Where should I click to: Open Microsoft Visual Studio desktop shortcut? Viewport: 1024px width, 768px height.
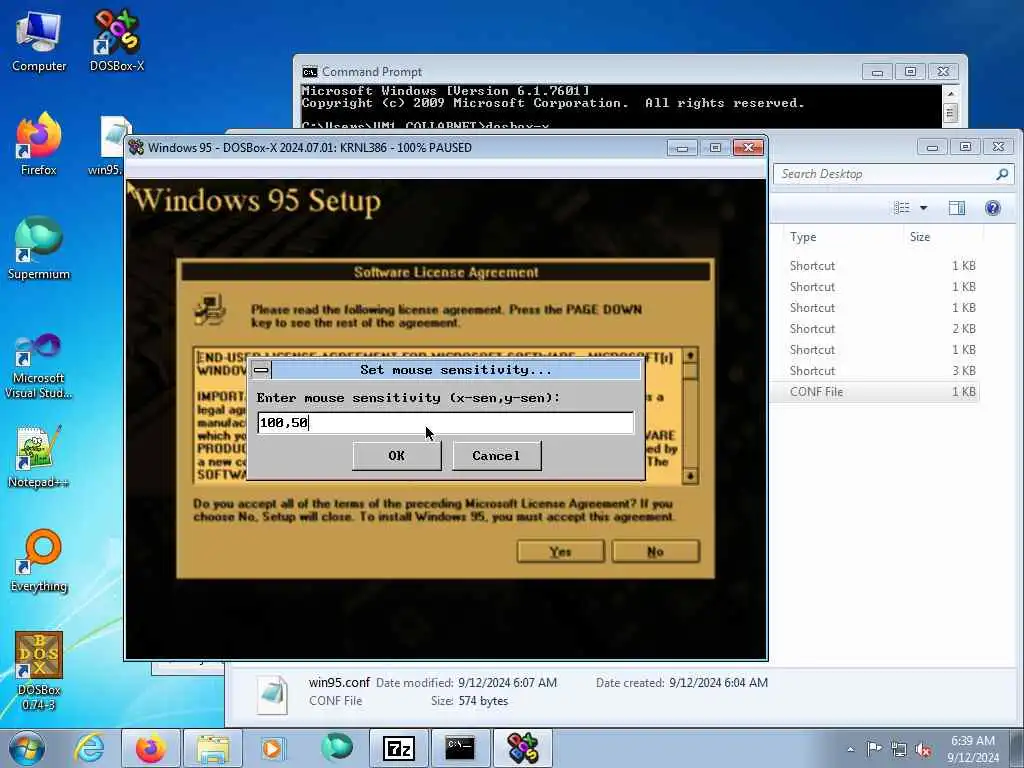tap(39, 366)
